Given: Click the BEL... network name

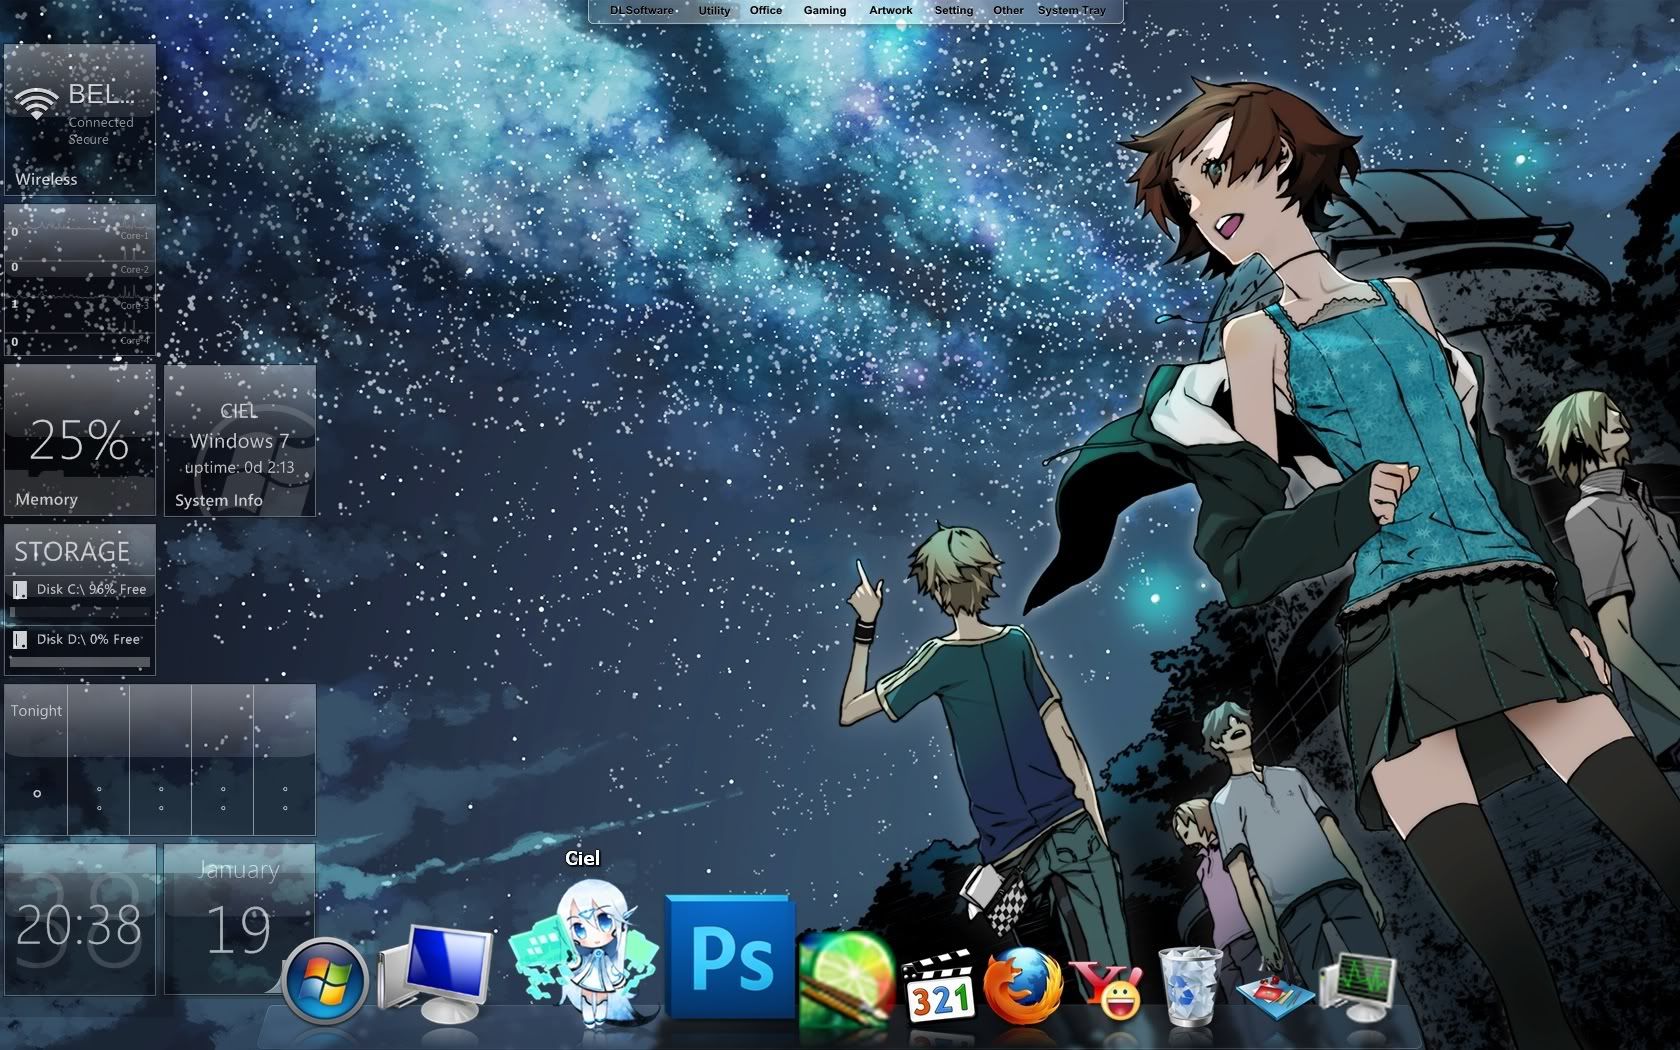Looking at the screenshot, I should (101, 95).
